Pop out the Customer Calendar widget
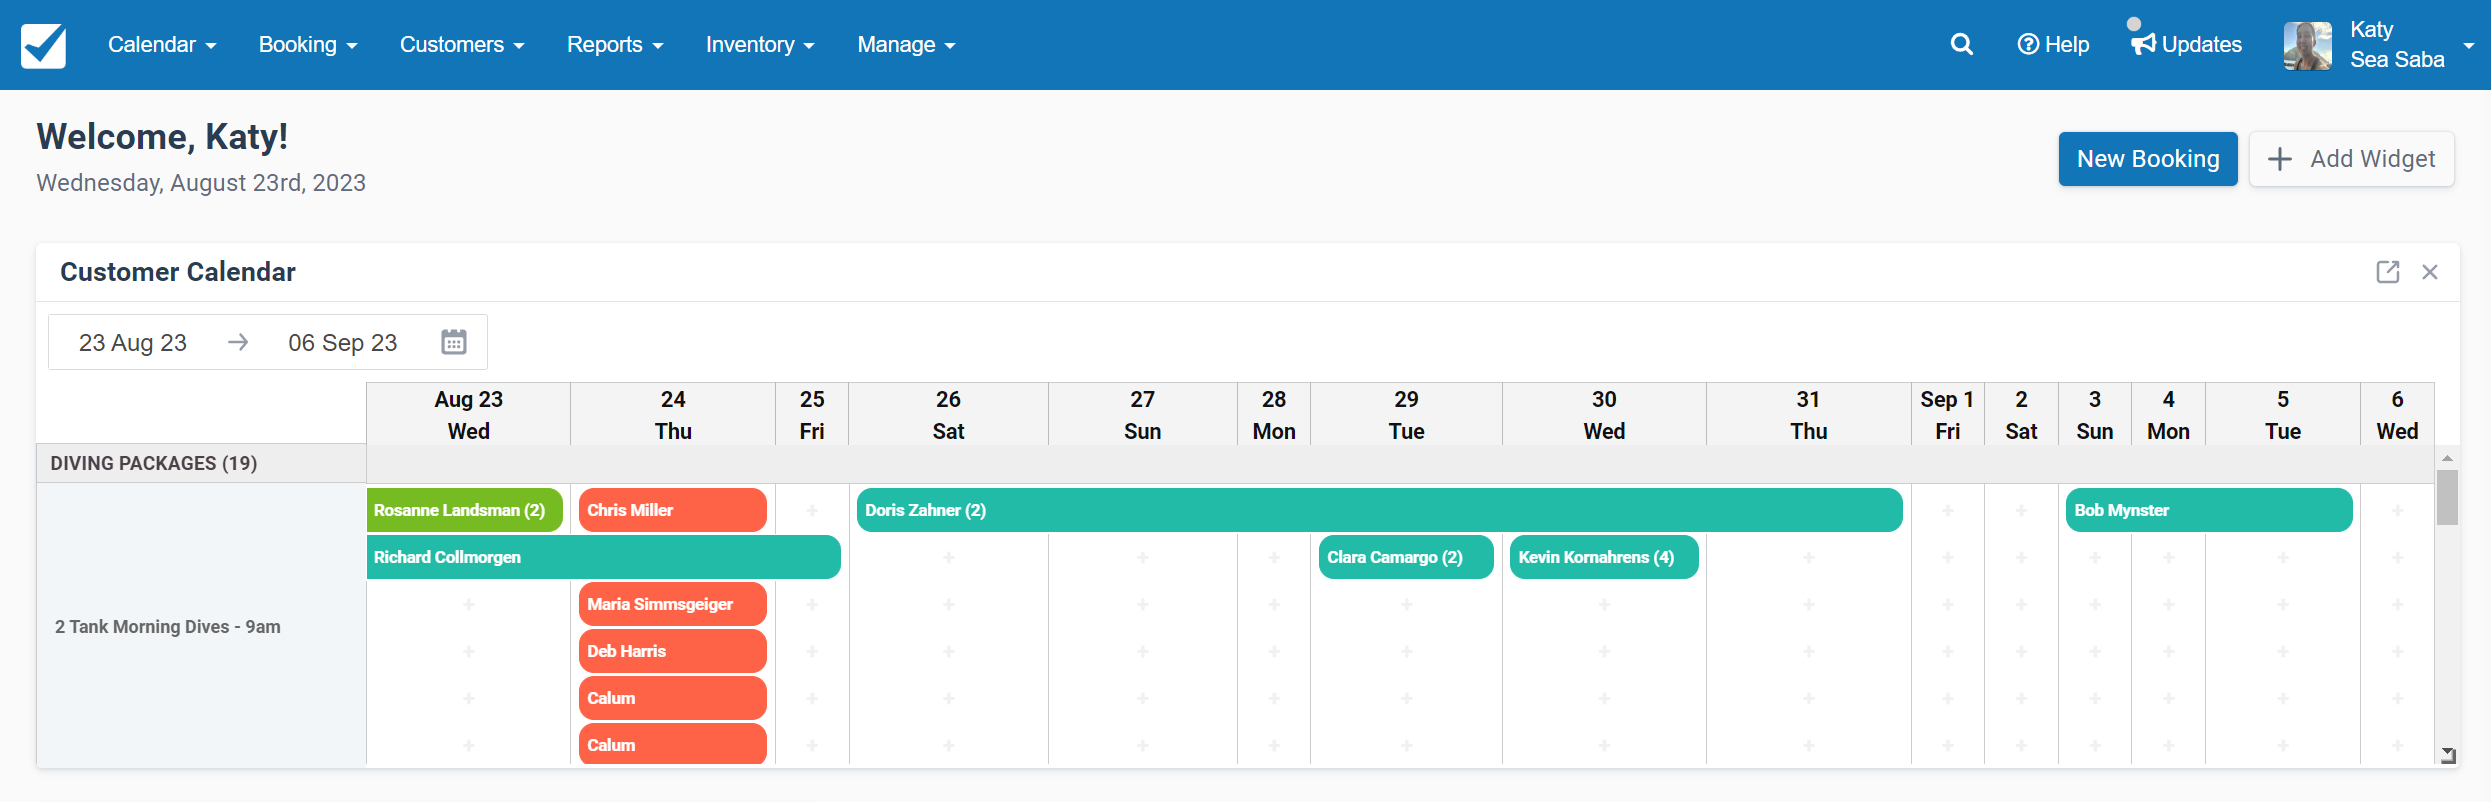The height and width of the screenshot is (802, 2491). point(2387,272)
